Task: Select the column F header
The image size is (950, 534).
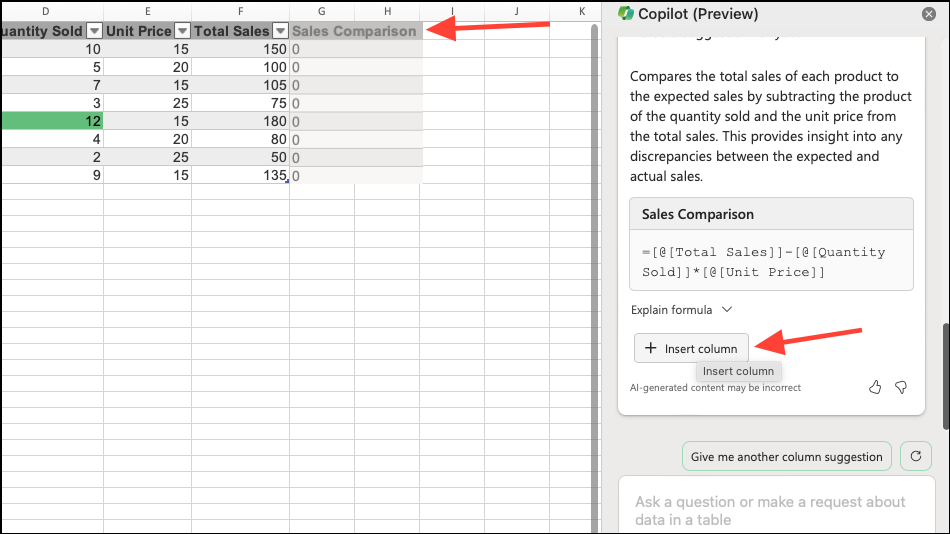Action: click(241, 11)
